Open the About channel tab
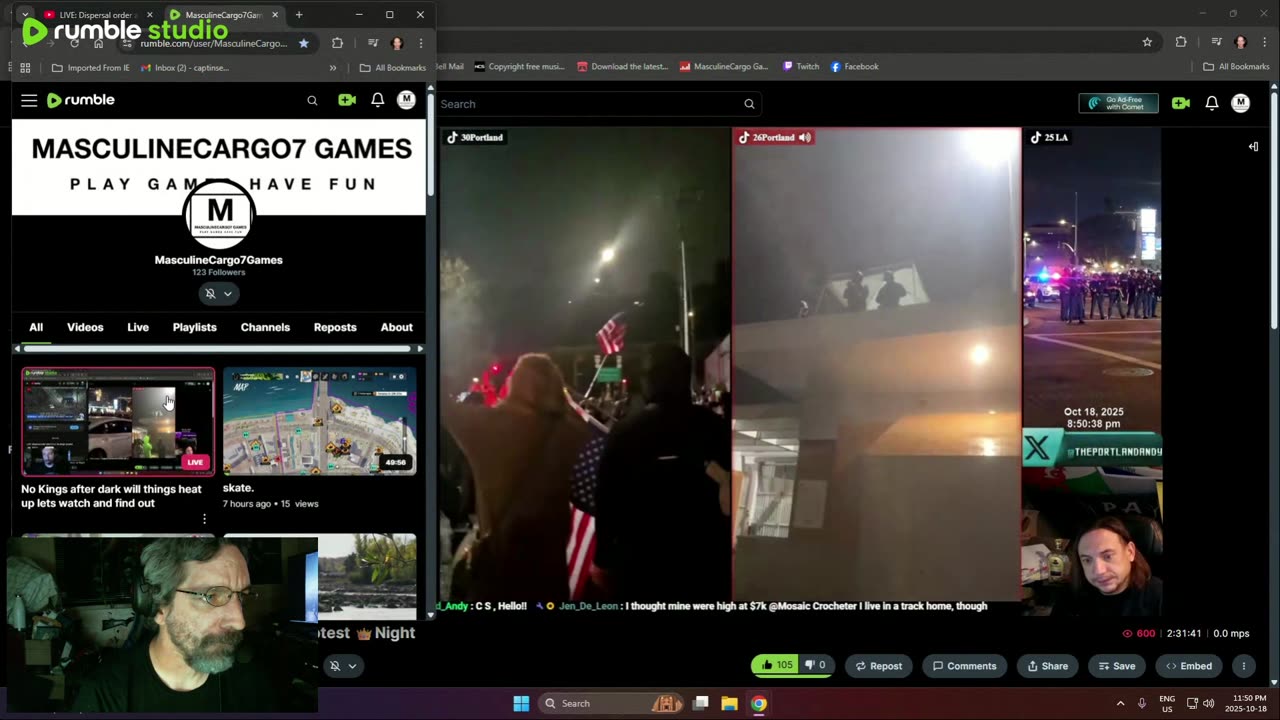The height and width of the screenshot is (720, 1280). click(396, 327)
